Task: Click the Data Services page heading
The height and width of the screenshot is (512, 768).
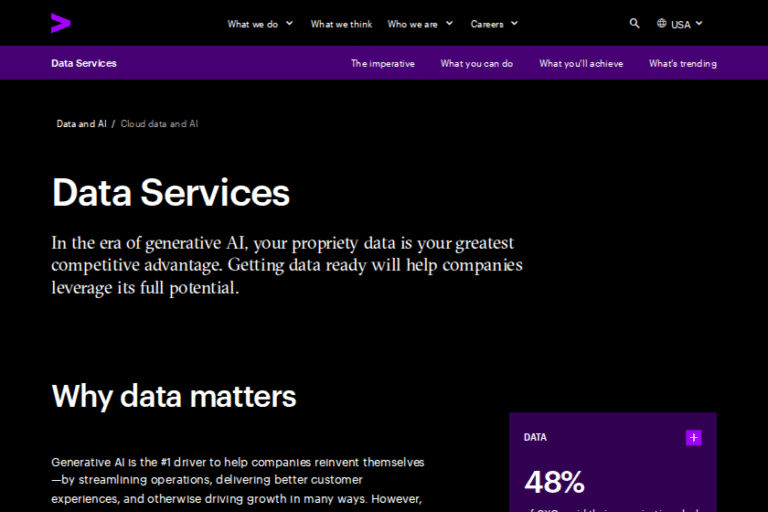Action: 171,192
